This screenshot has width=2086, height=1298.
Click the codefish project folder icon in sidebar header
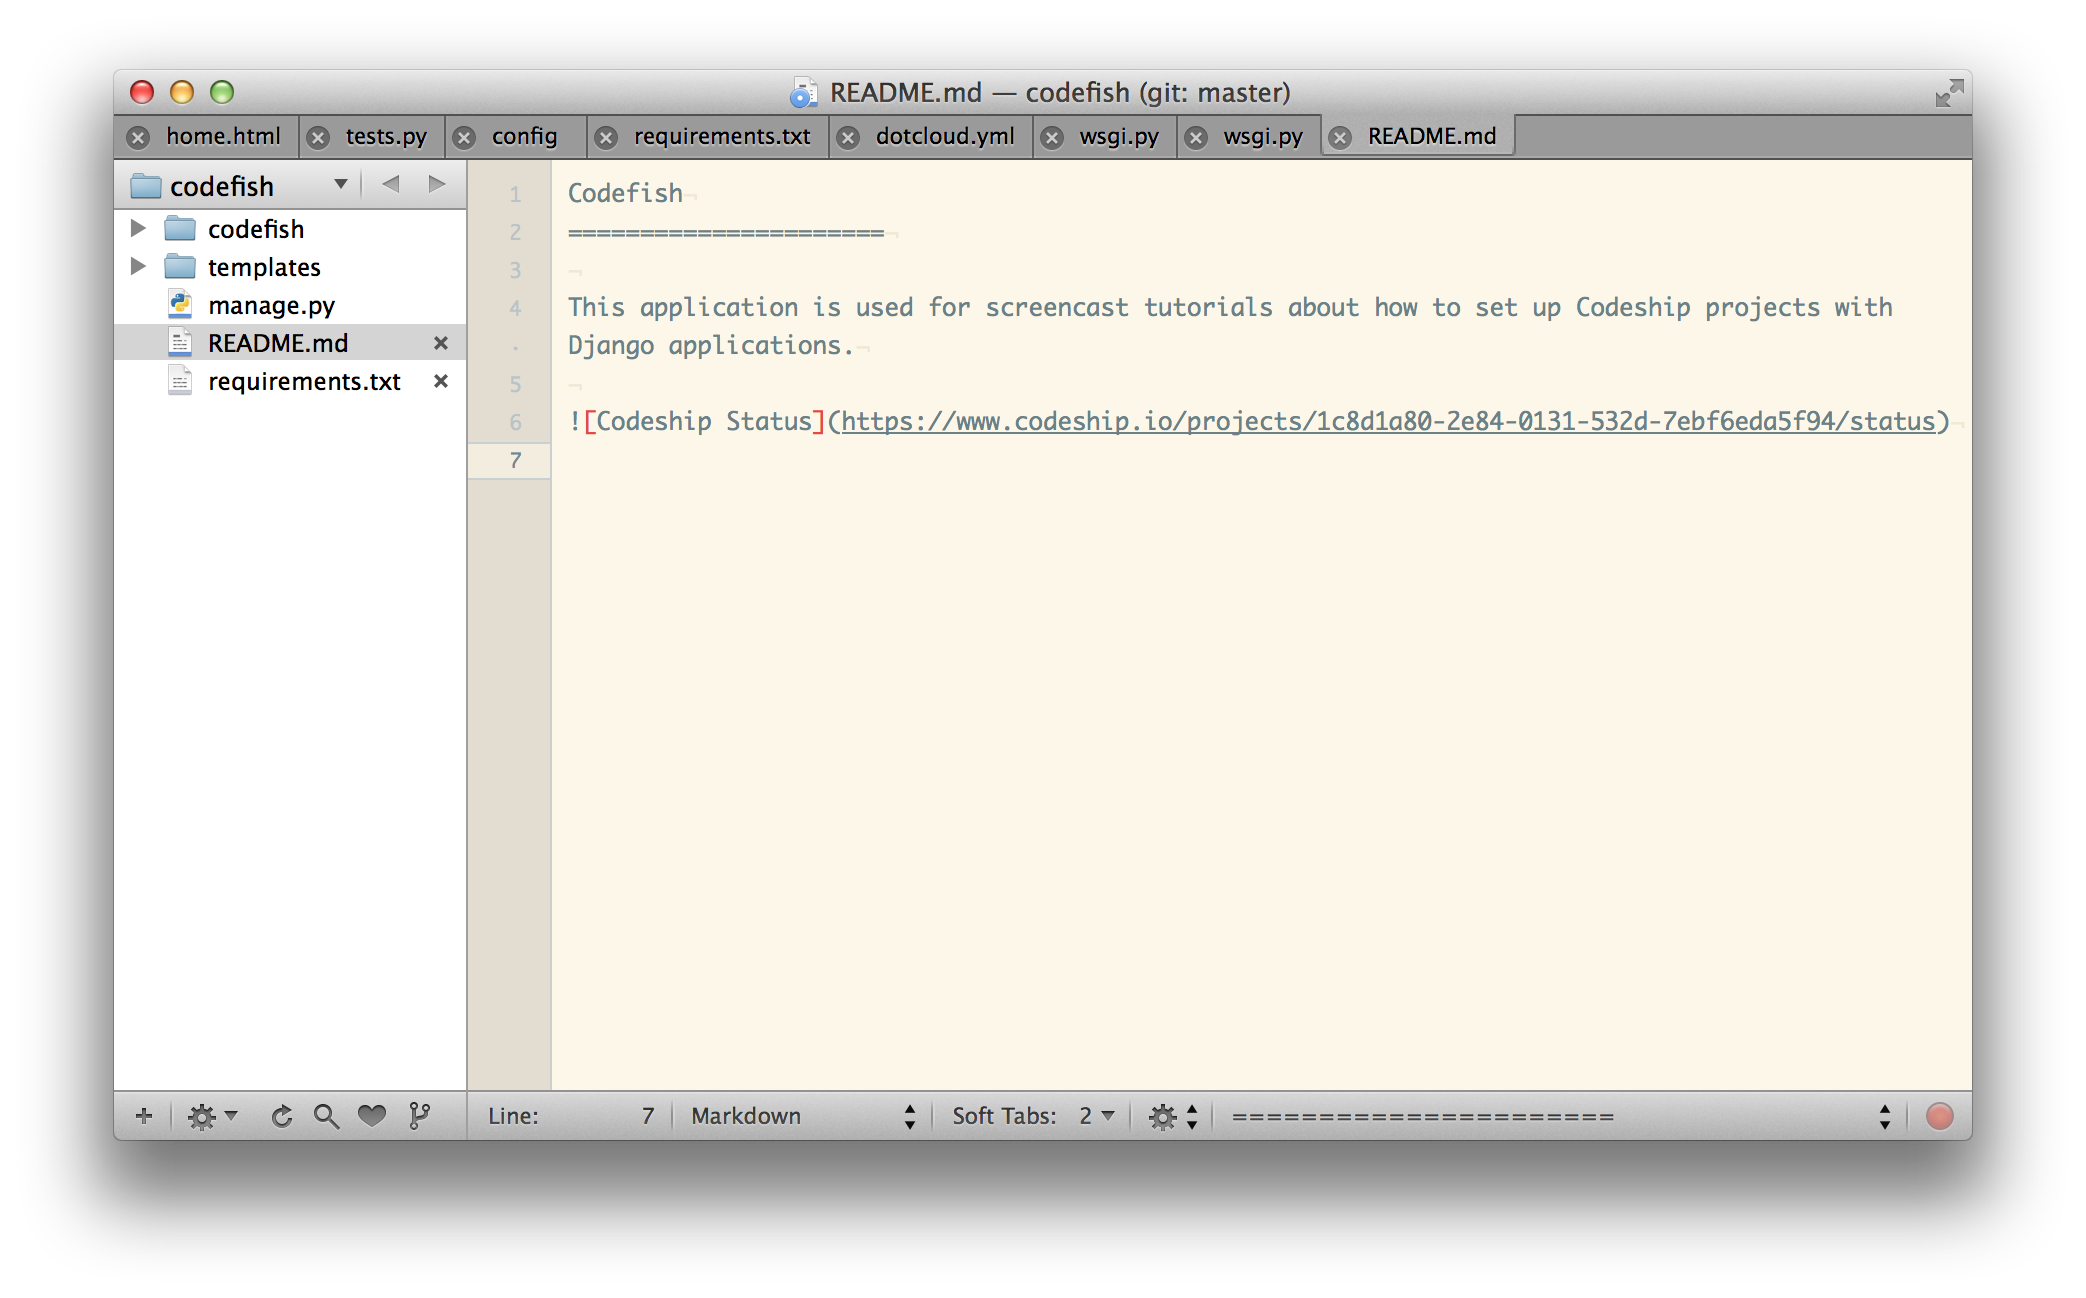(x=146, y=186)
